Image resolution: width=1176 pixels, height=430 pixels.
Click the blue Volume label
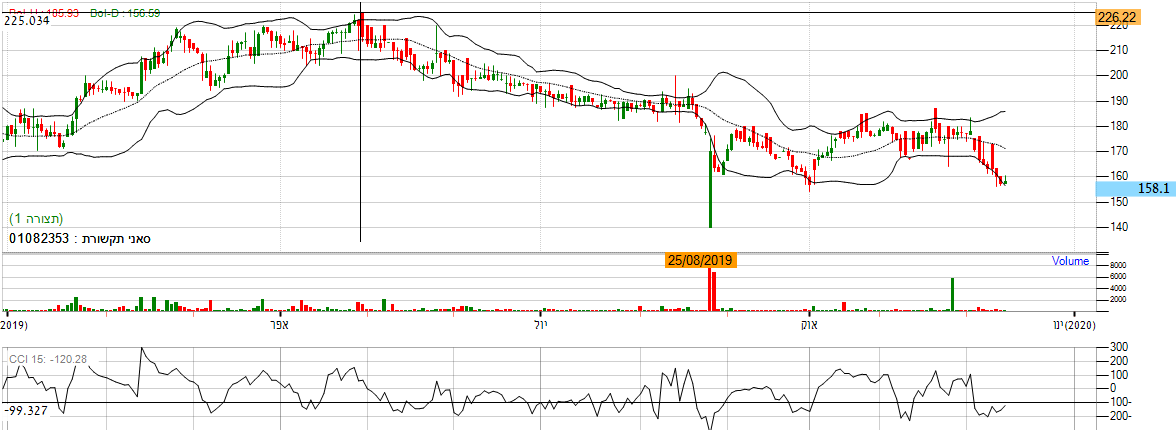pos(1070,262)
